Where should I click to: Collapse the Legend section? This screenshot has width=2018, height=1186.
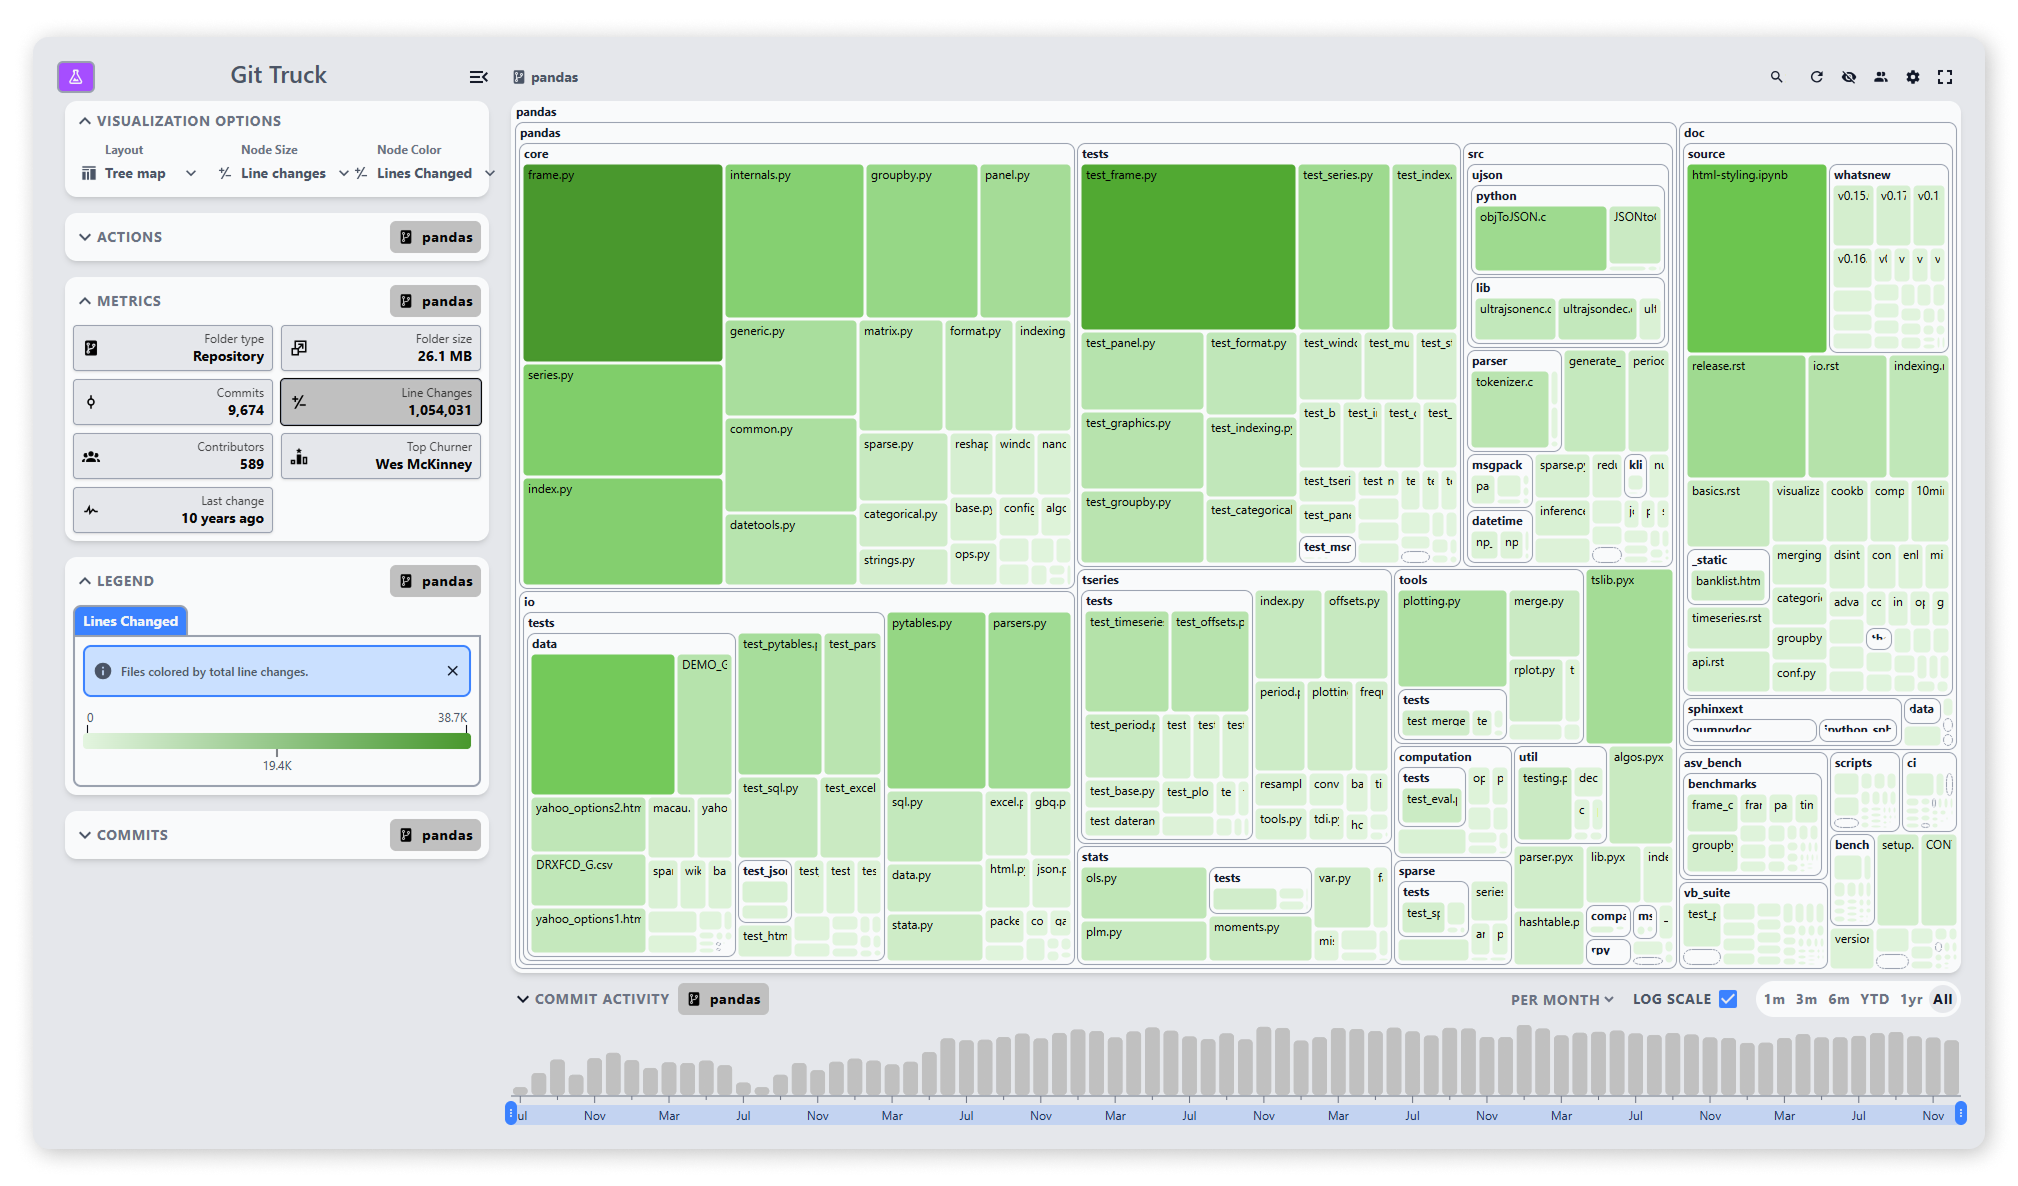coord(117,581)
